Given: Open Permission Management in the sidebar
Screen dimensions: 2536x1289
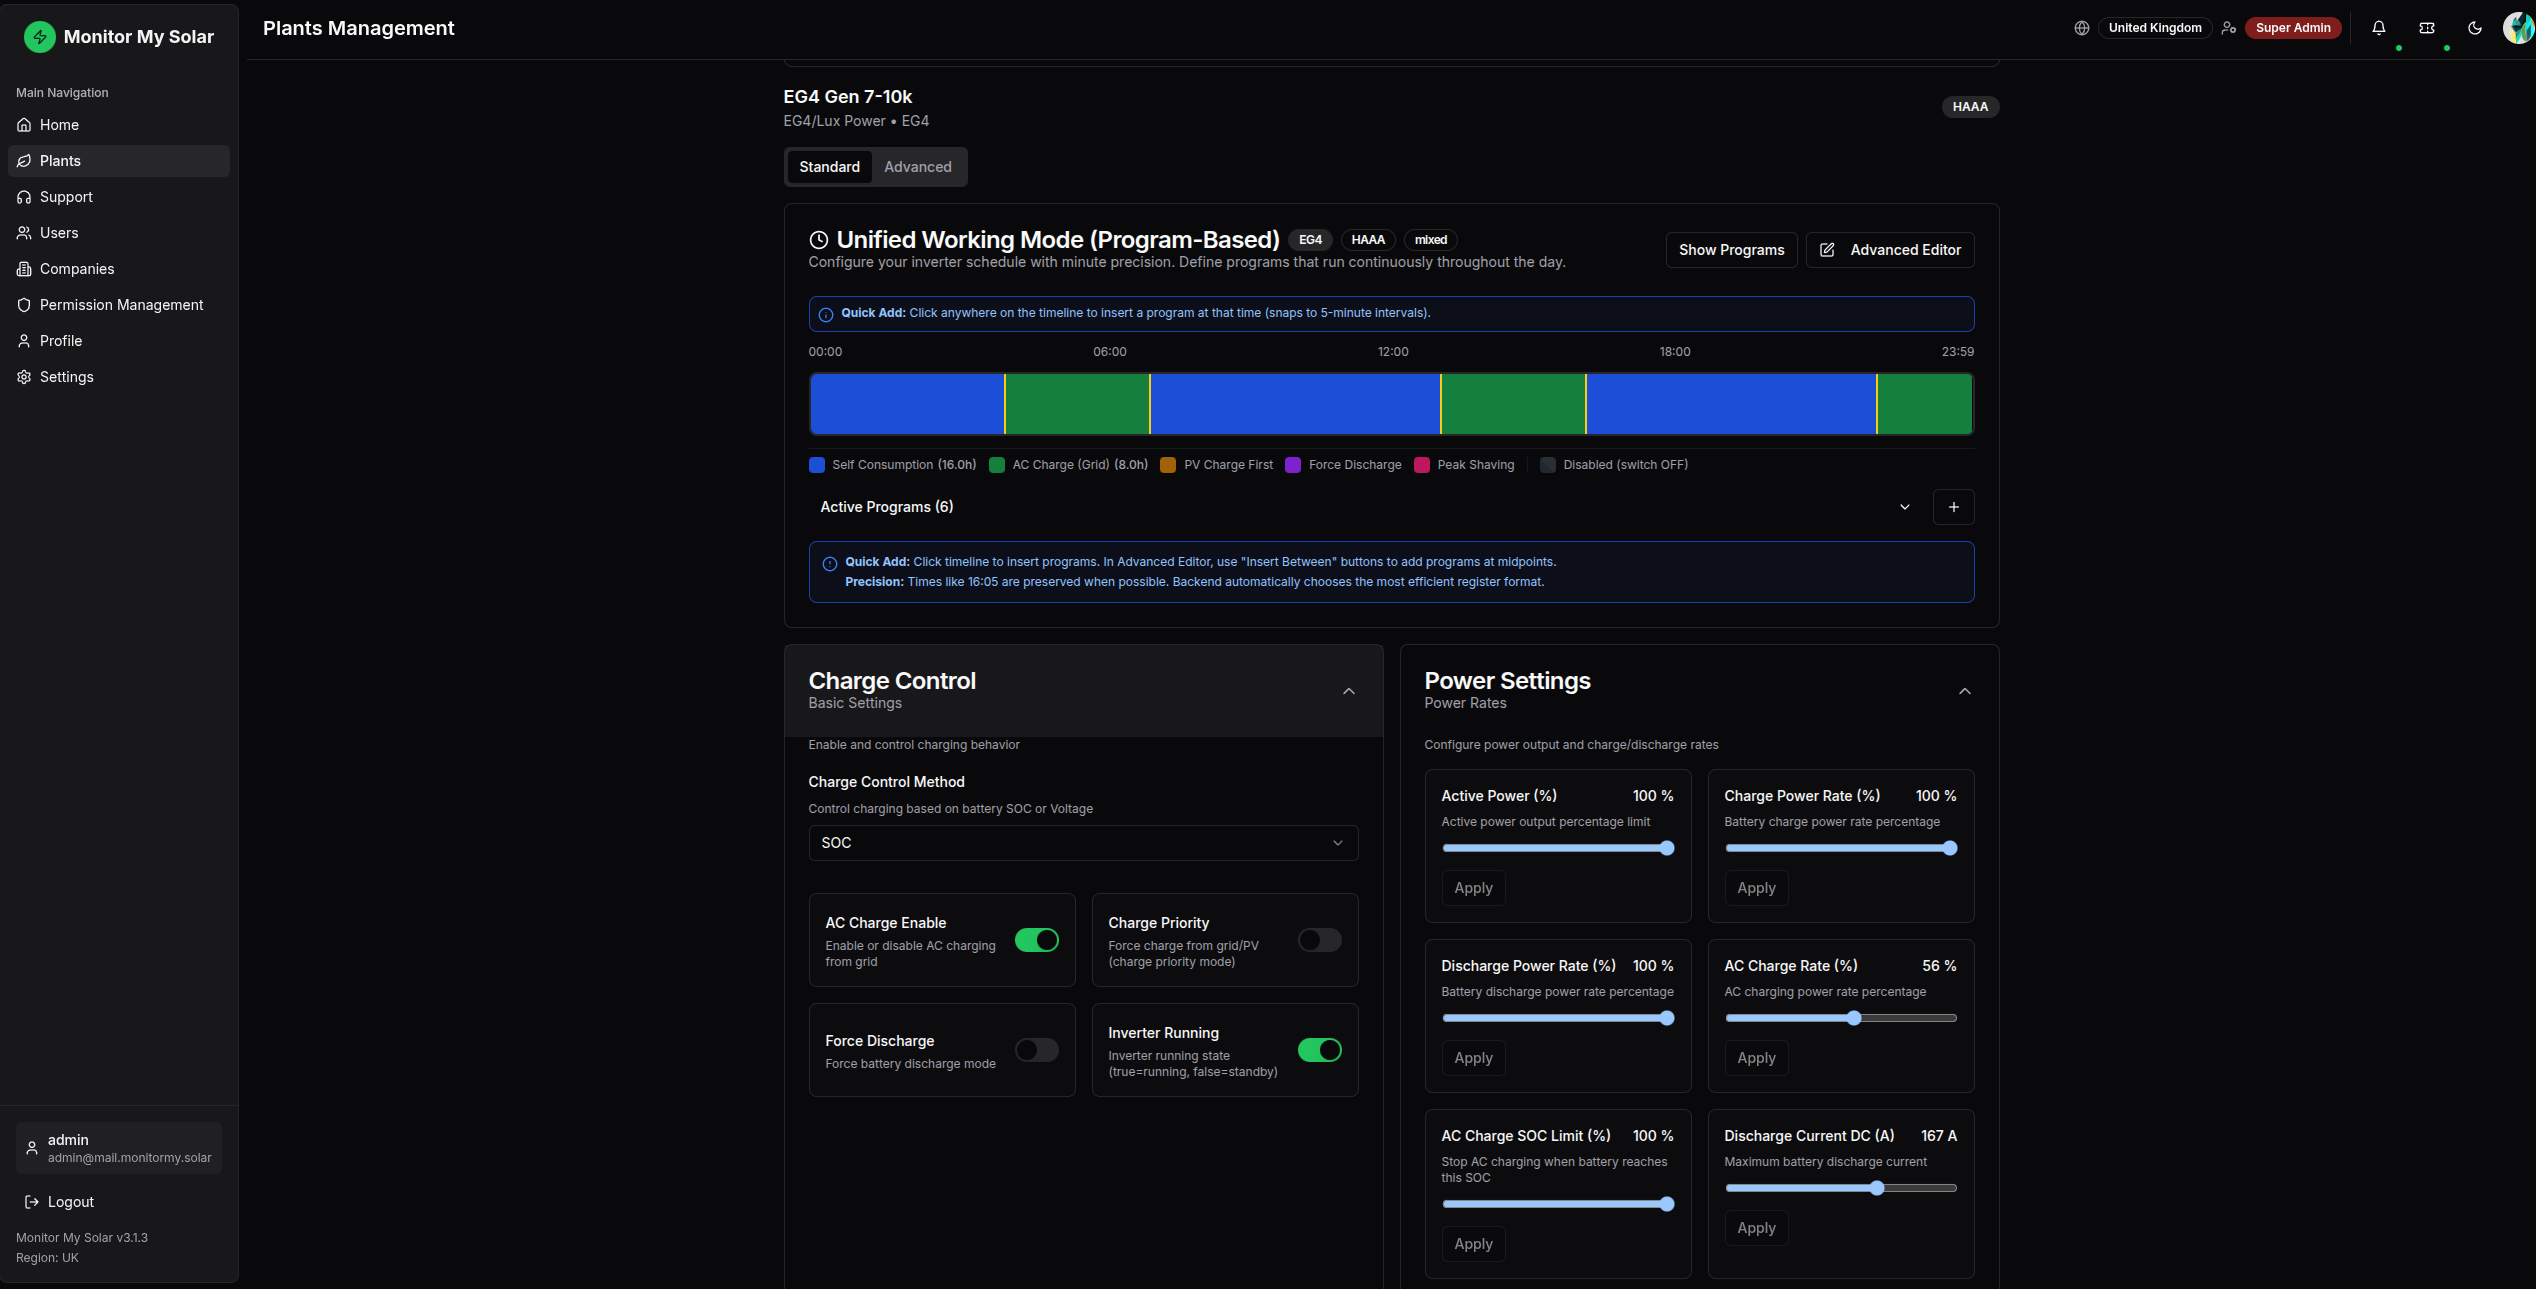Looking at the screenshot, I should (x=119, y=305).
